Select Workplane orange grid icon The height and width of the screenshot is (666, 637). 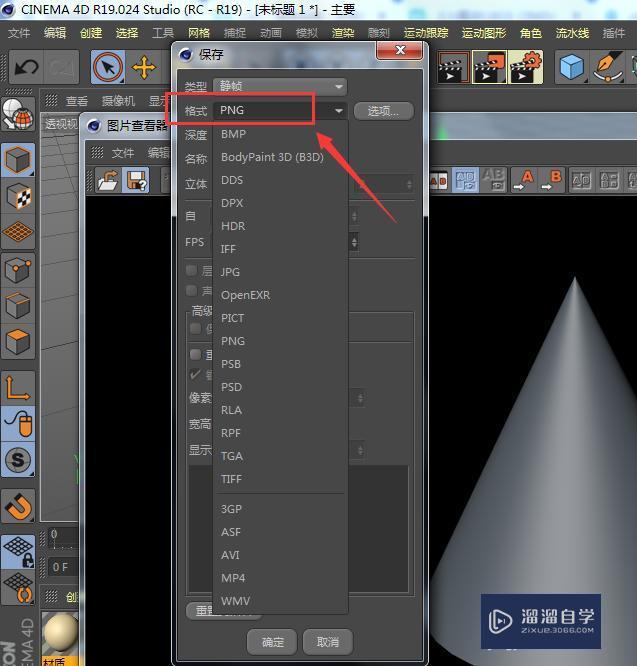(18, 232)
